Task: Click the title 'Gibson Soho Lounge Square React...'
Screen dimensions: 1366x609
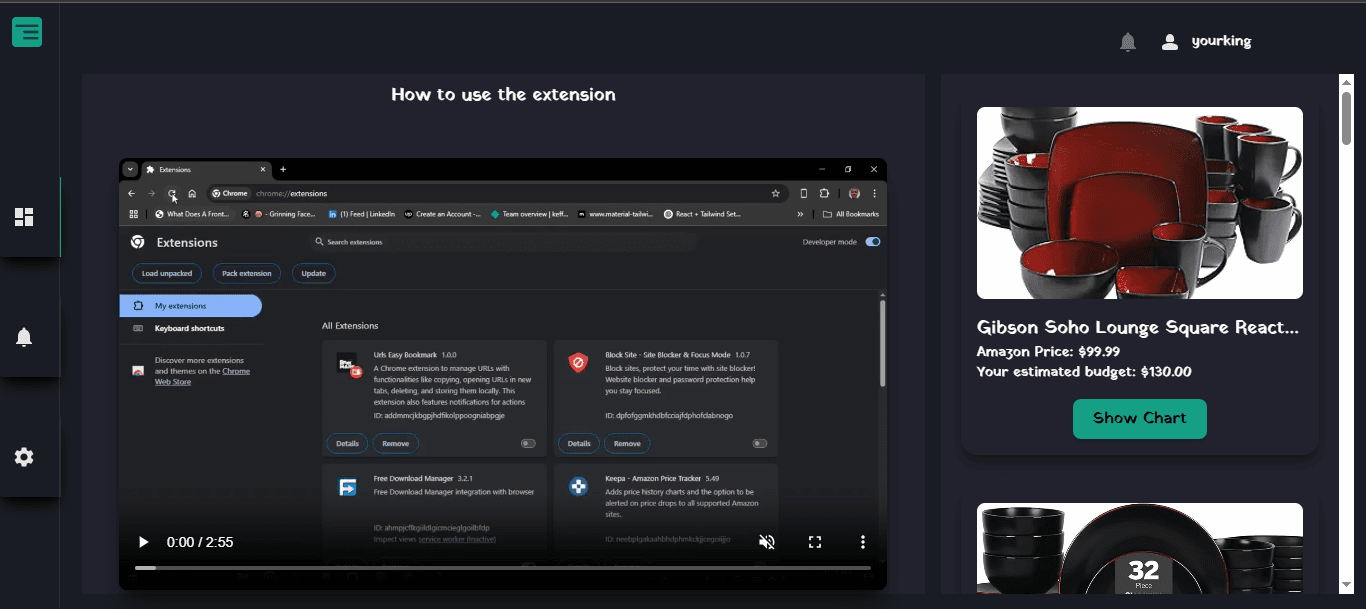Action: pyautogui.click(x=1138, y=328)
